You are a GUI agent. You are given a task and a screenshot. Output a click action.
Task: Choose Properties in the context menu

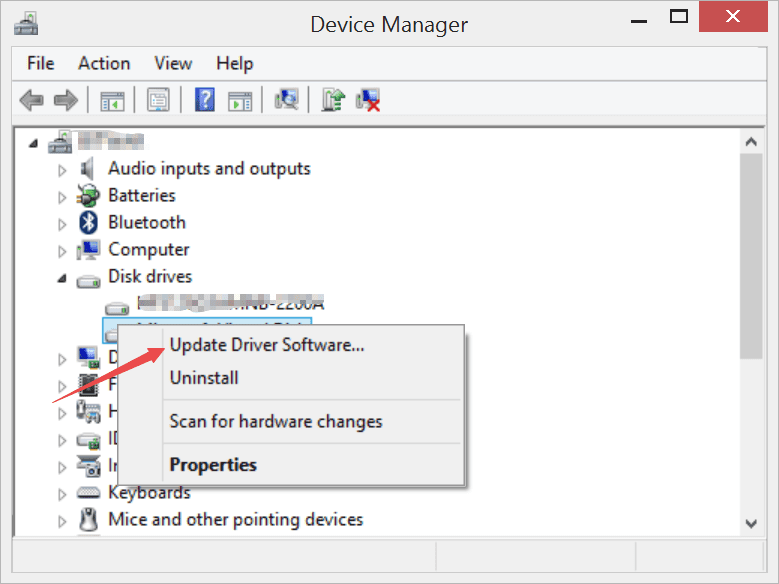[213, 465]
